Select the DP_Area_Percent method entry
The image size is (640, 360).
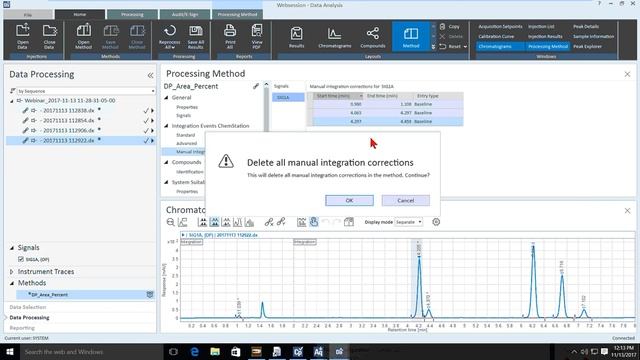coord(86,294)
